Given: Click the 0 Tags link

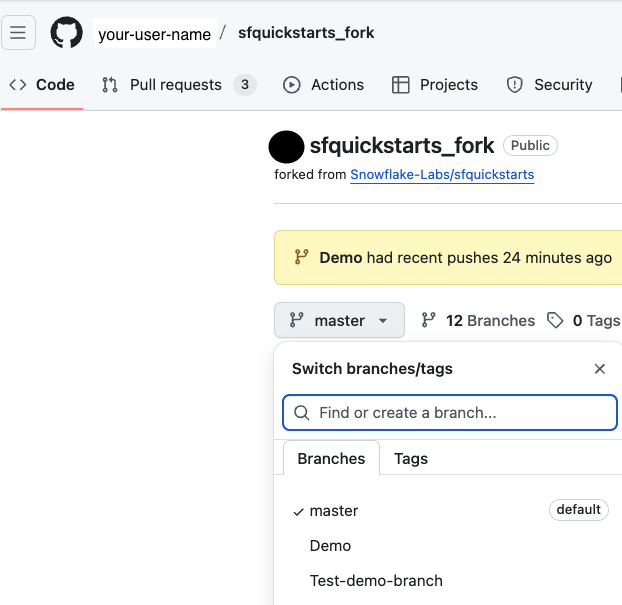Looking at the screenshot, I should click(x=583, y=321).
